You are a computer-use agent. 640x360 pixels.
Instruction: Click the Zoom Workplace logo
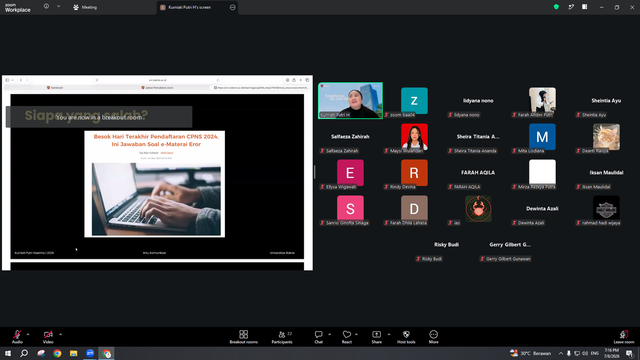tap(18, 8)
